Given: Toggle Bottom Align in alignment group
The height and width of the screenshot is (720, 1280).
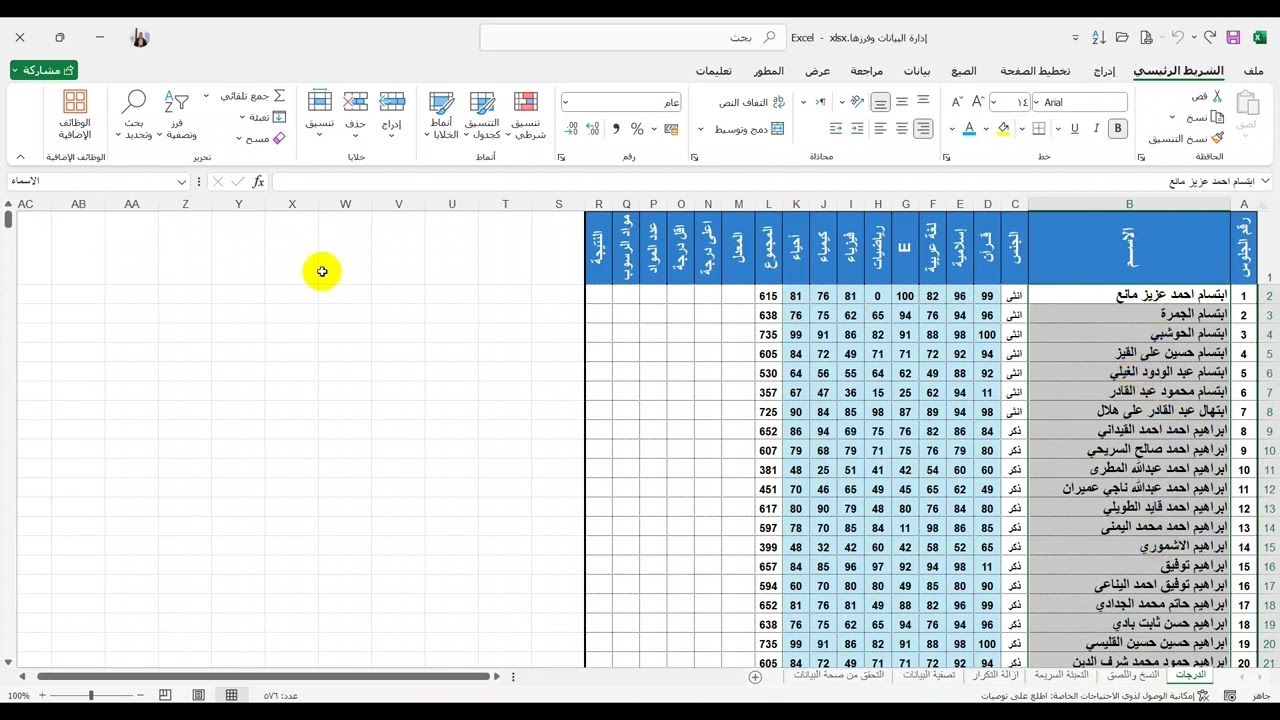Looking at the screenshot, I should coord(880,102).
